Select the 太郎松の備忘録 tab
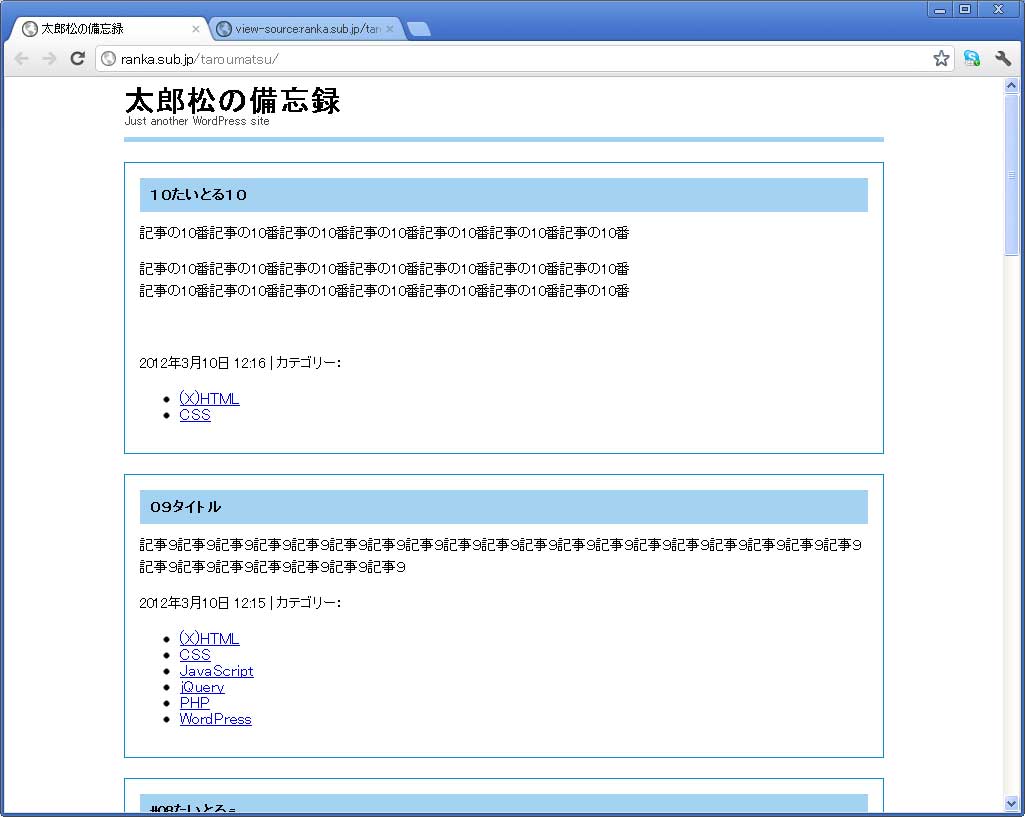Image resolution: width=1025 pixels, height=817 pixels. [x=108, y=29]
